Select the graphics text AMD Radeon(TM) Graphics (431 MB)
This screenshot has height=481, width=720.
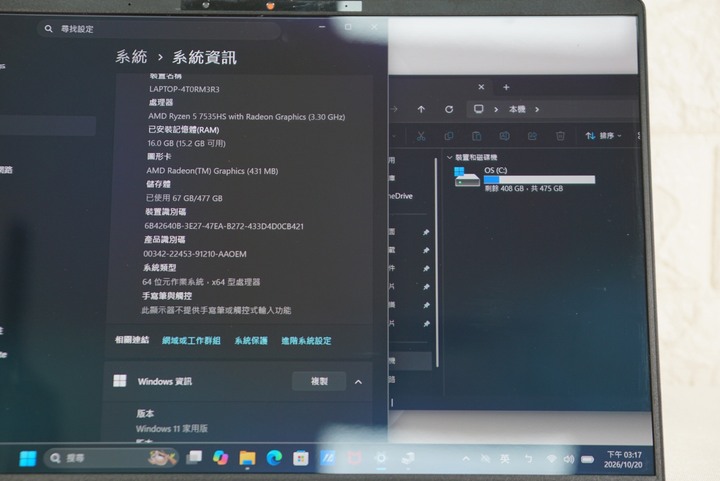[x=212, y=171]
